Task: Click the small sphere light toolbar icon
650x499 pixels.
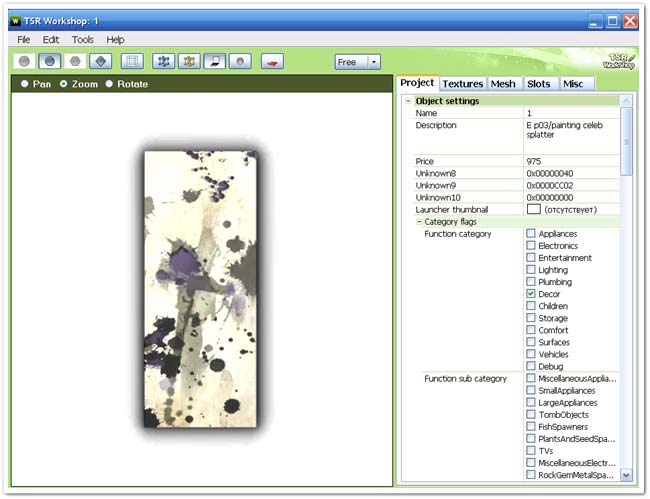Action: click(240, 61)
